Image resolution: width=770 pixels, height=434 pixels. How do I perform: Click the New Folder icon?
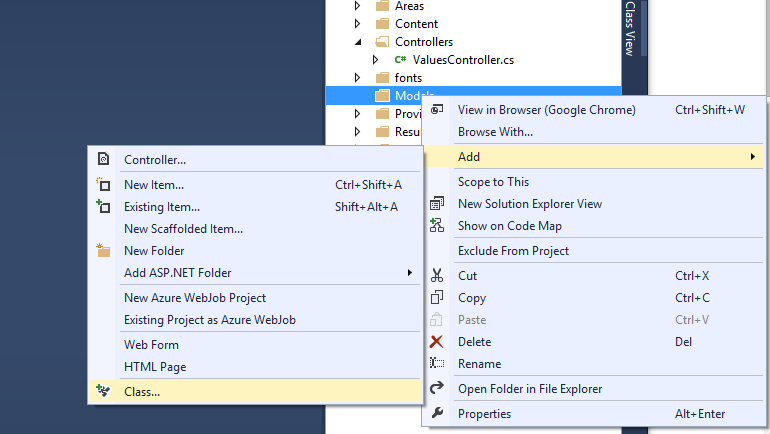(103, 251)
